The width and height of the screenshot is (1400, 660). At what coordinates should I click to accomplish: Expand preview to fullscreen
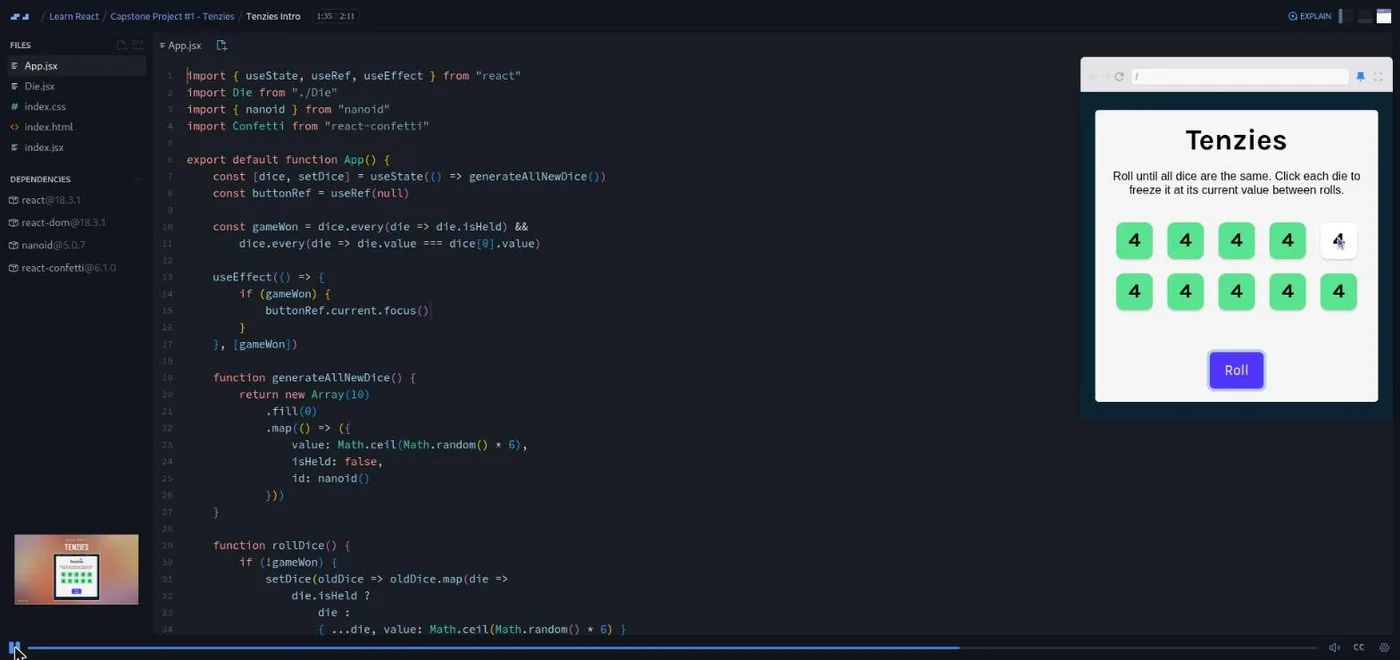1378,77
